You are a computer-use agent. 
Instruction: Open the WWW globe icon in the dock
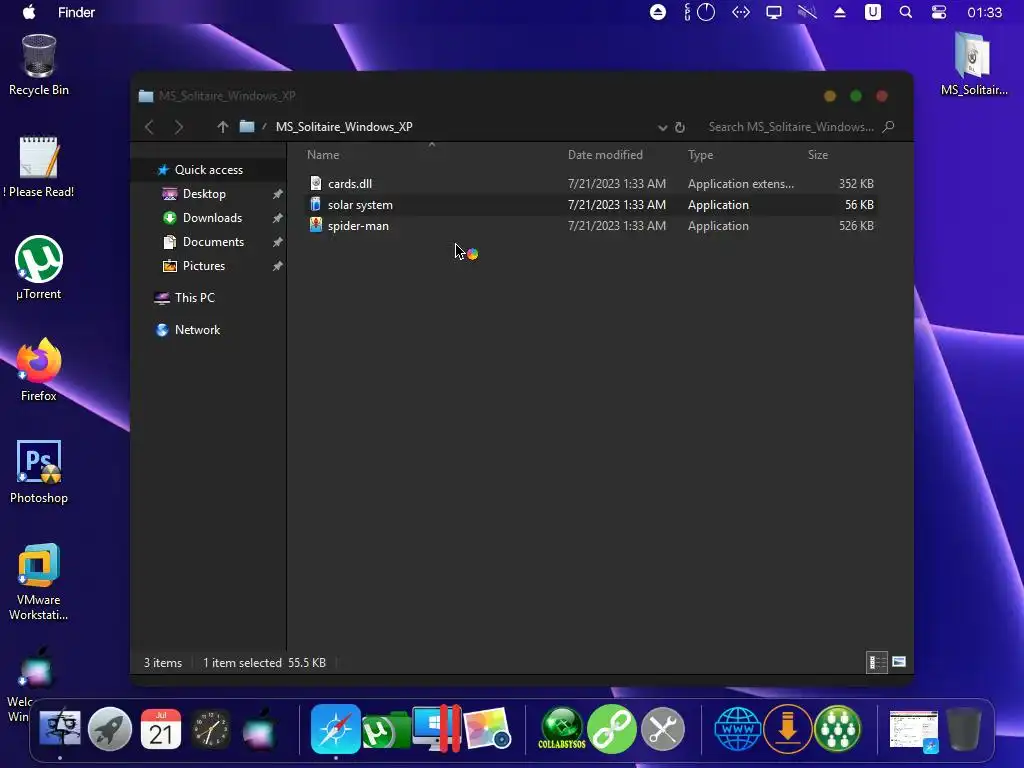click(737, 729)
